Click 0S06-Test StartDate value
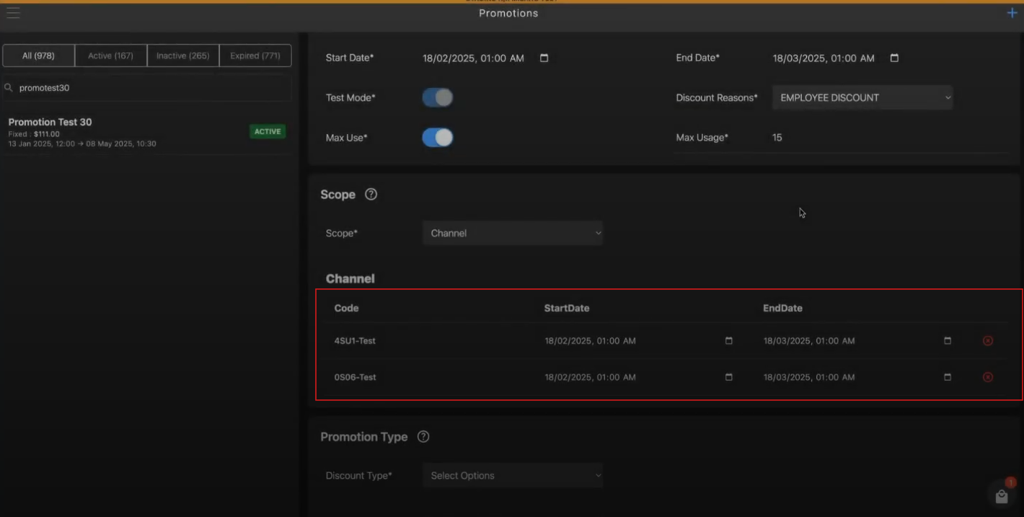1024x517 pixels. coord(590,377)
